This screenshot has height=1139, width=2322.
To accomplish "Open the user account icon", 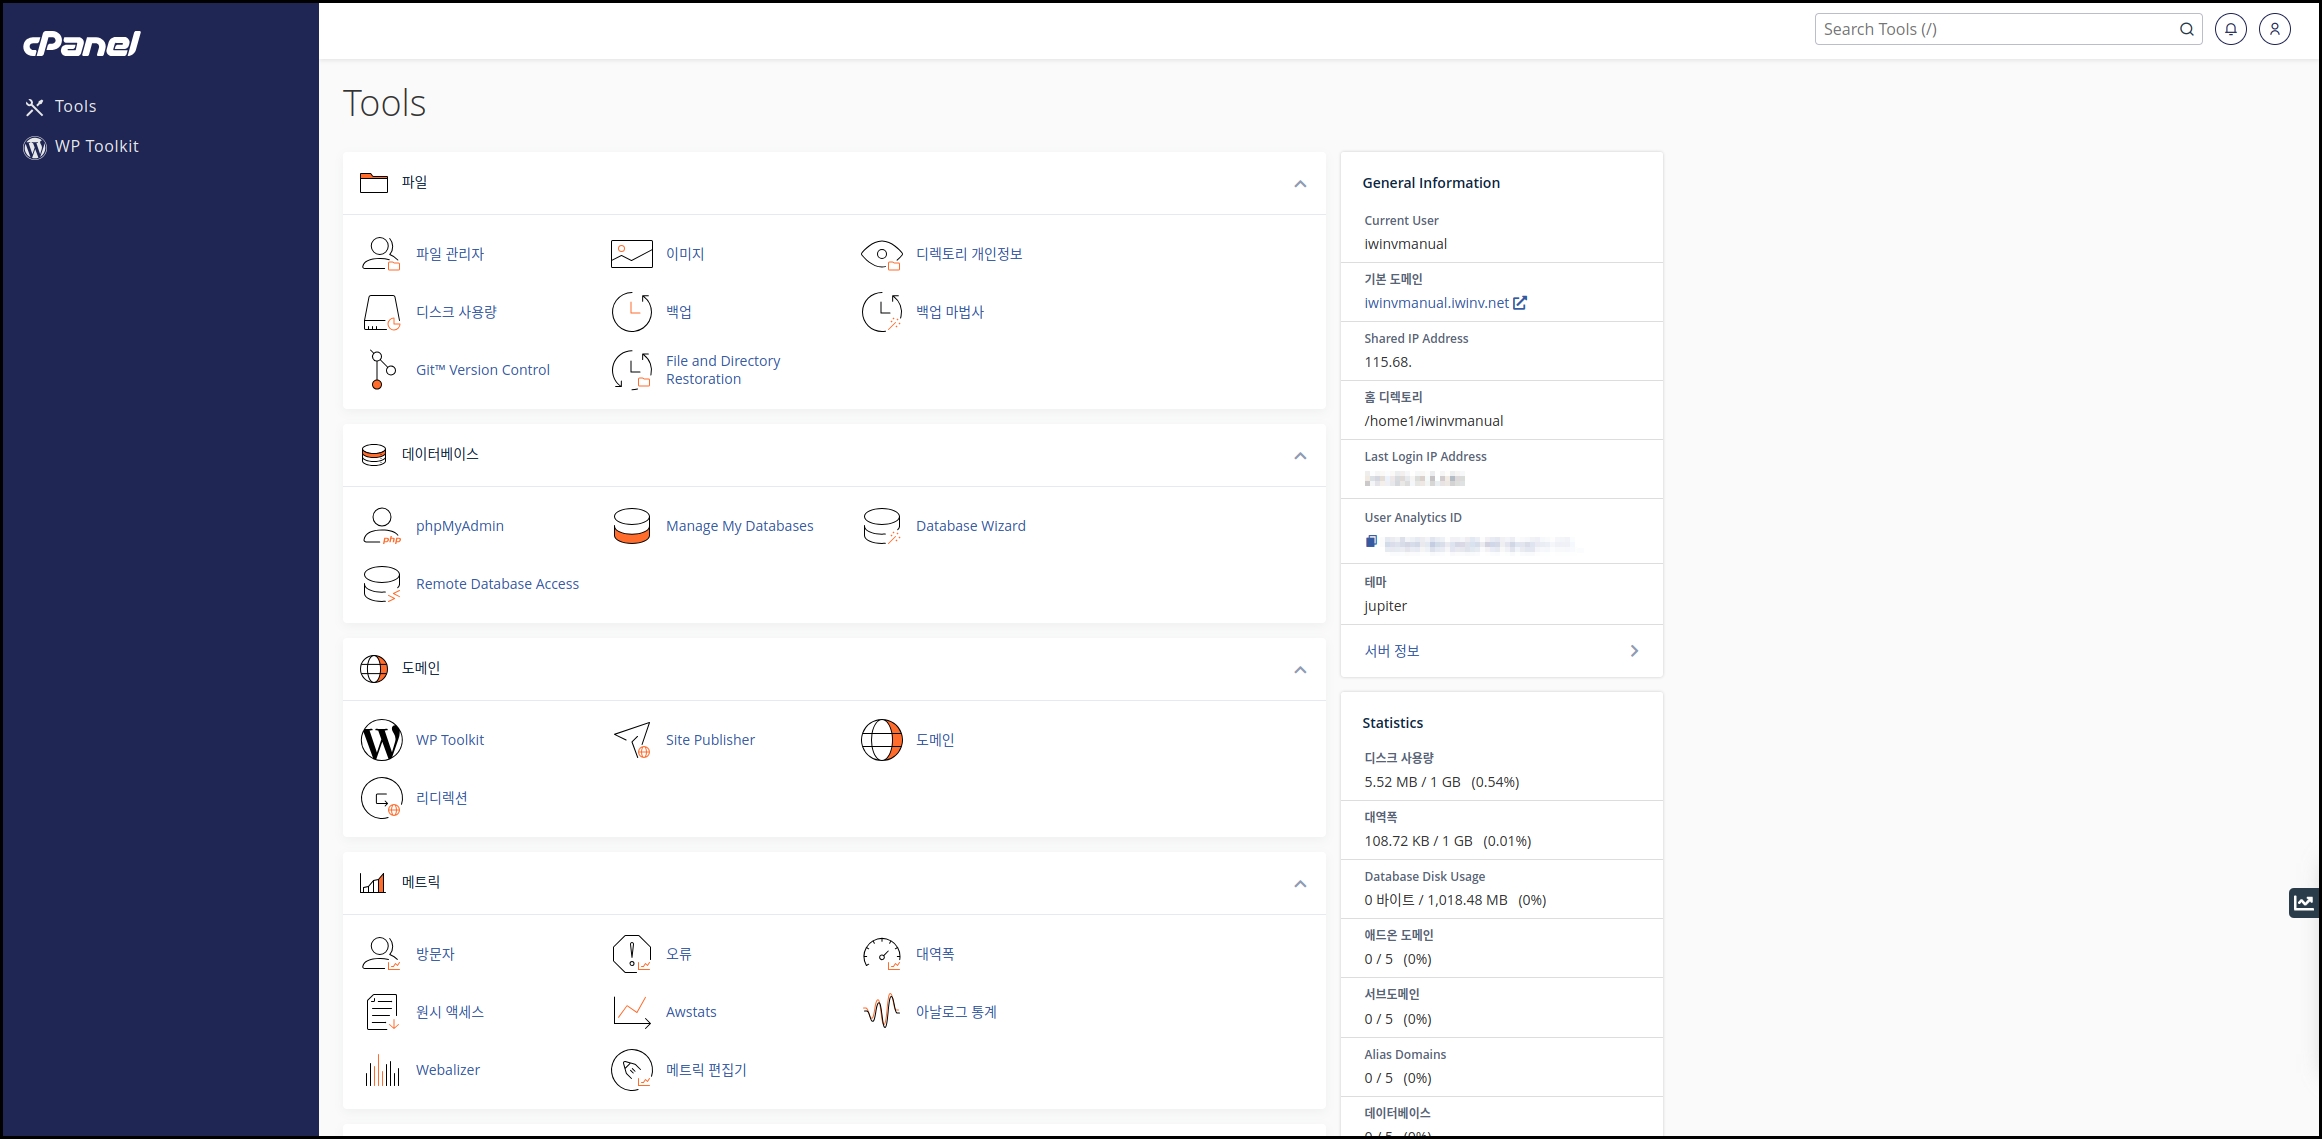I will (x=2274, y=29).
